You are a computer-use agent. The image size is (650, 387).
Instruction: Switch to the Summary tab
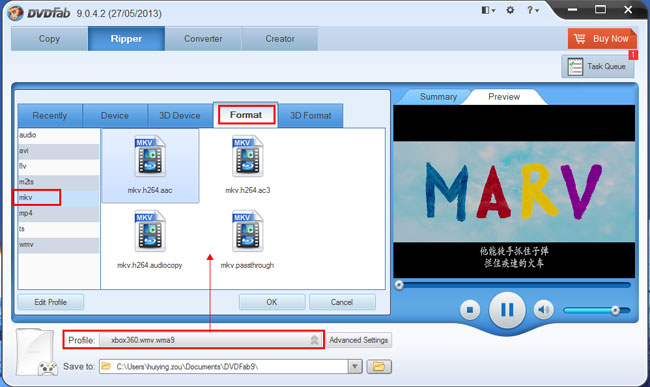point(438,97)
